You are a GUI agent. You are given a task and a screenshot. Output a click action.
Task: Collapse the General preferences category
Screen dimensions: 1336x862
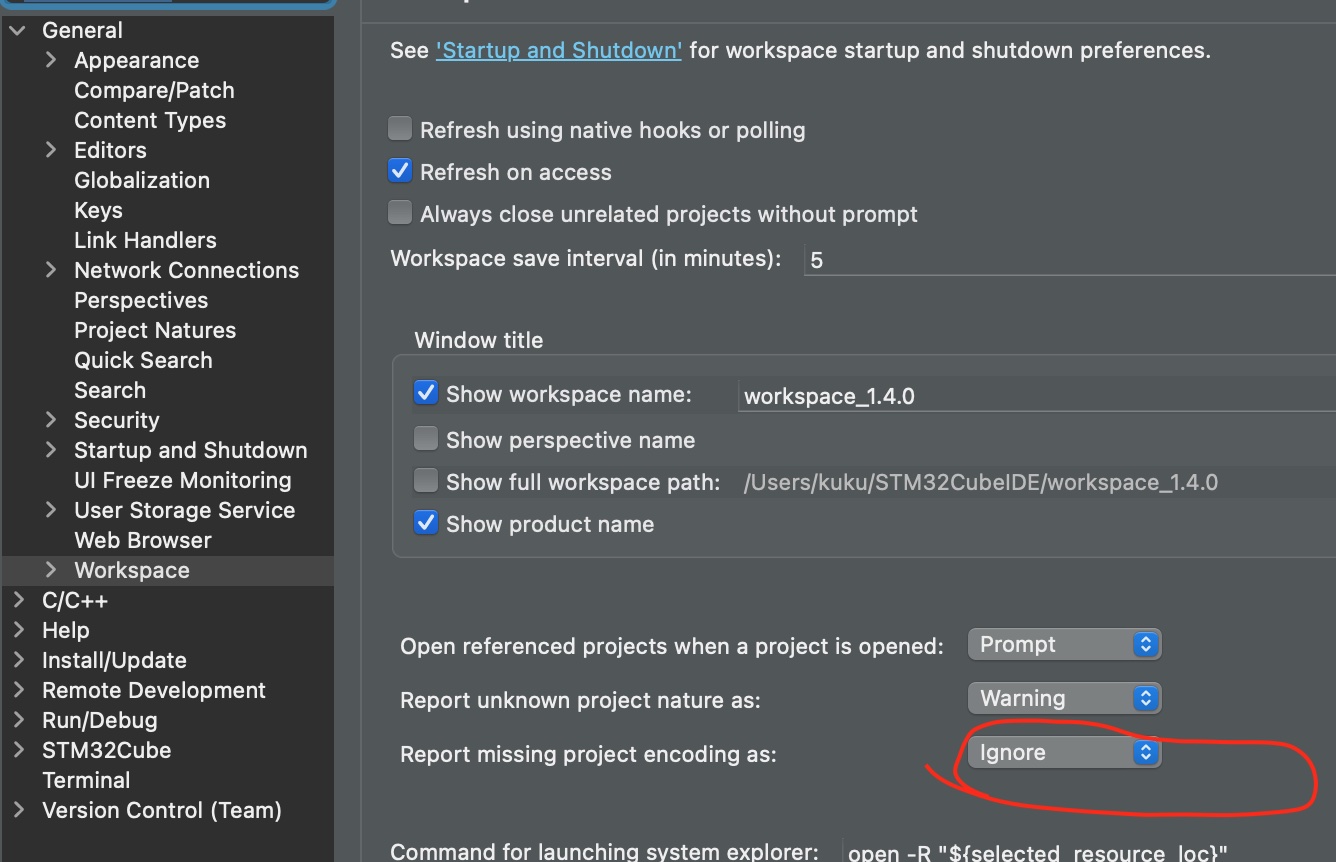pos(16,29)
